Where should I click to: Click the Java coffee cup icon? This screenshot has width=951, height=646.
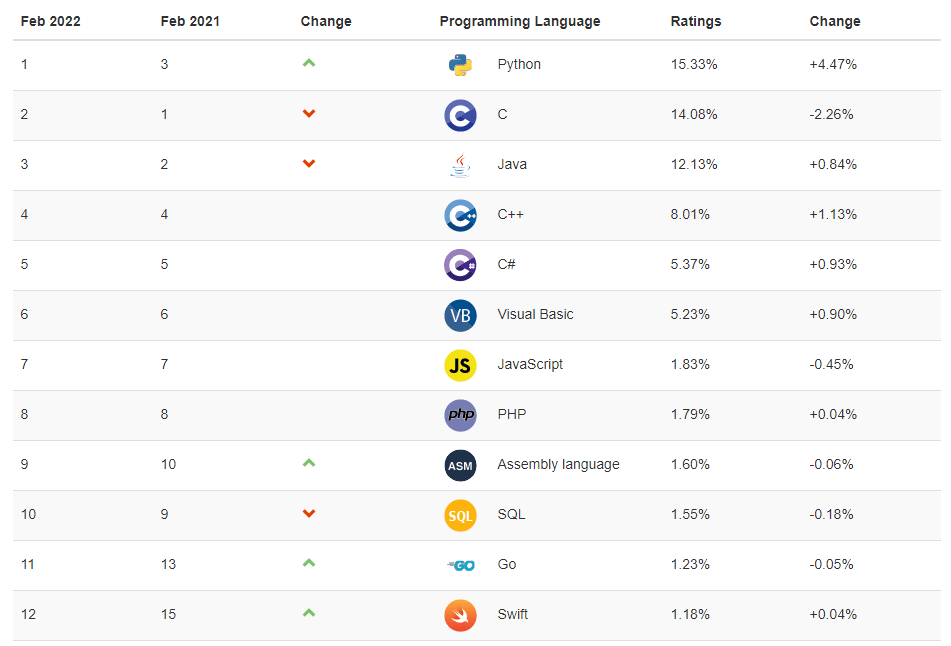pyautogui.click(x=460, y=165)
